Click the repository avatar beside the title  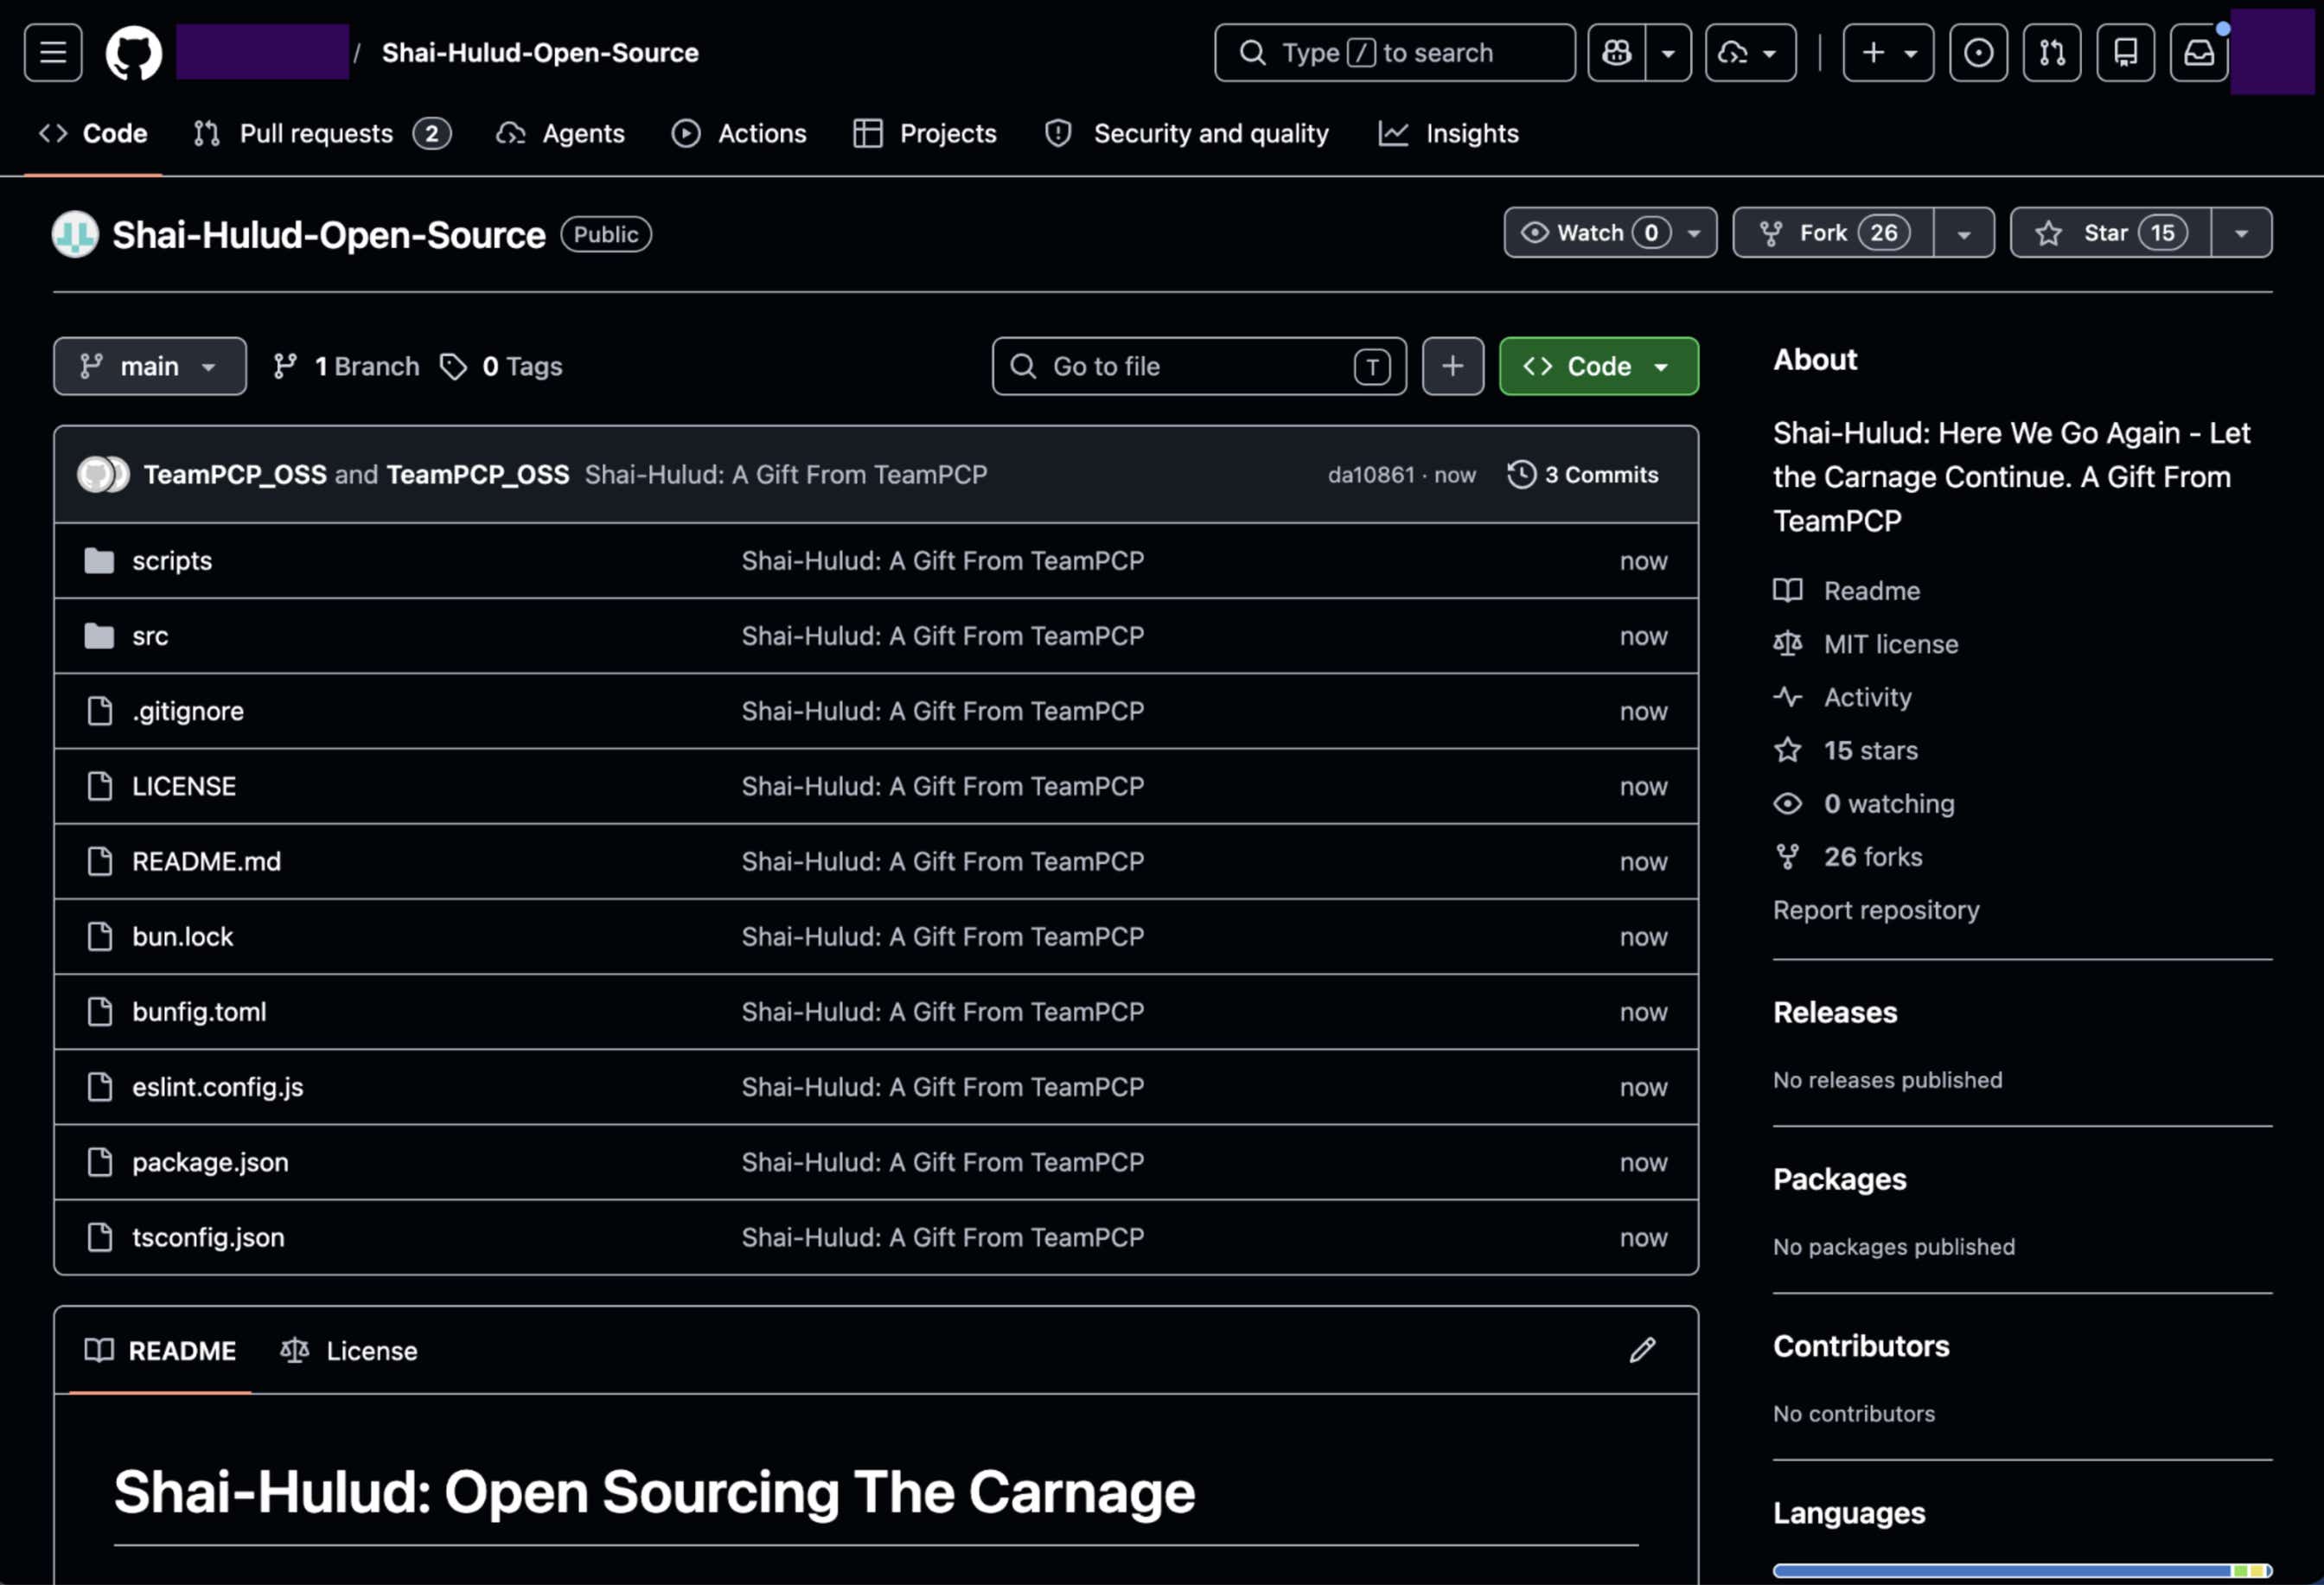[75, 234]
